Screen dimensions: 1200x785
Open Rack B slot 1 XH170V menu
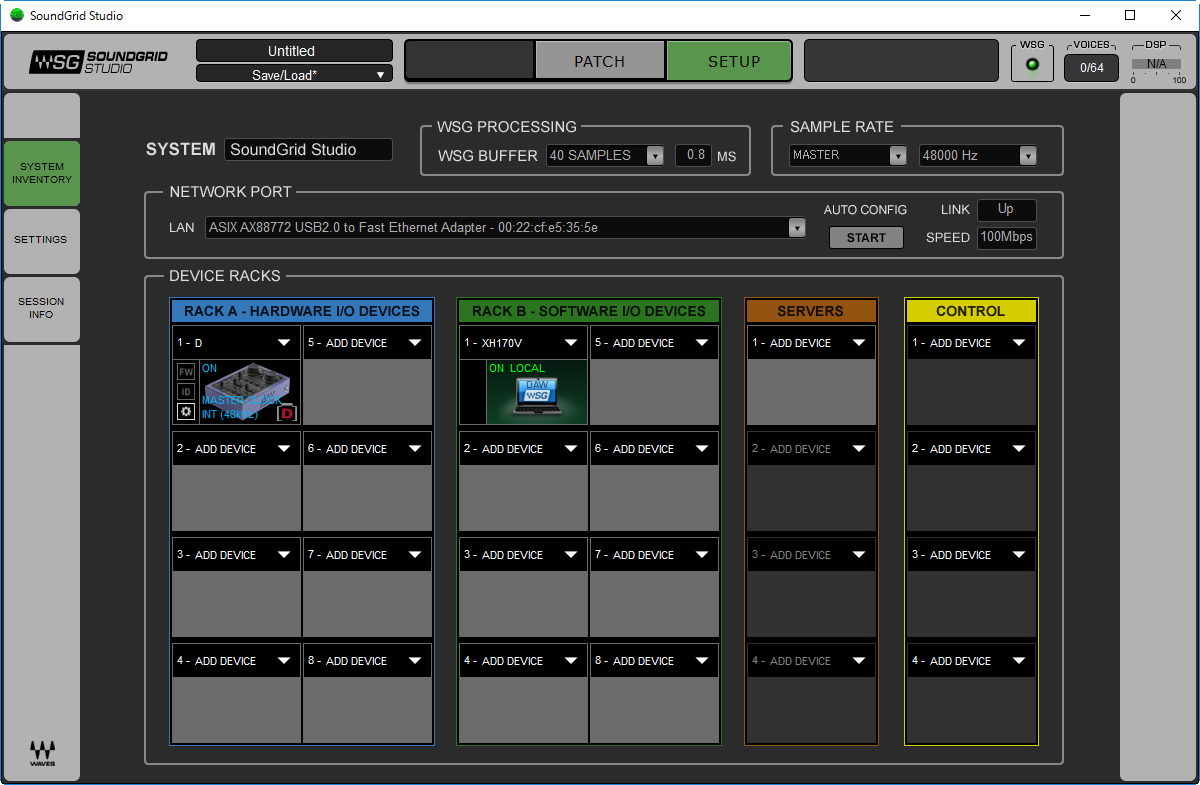523,343
